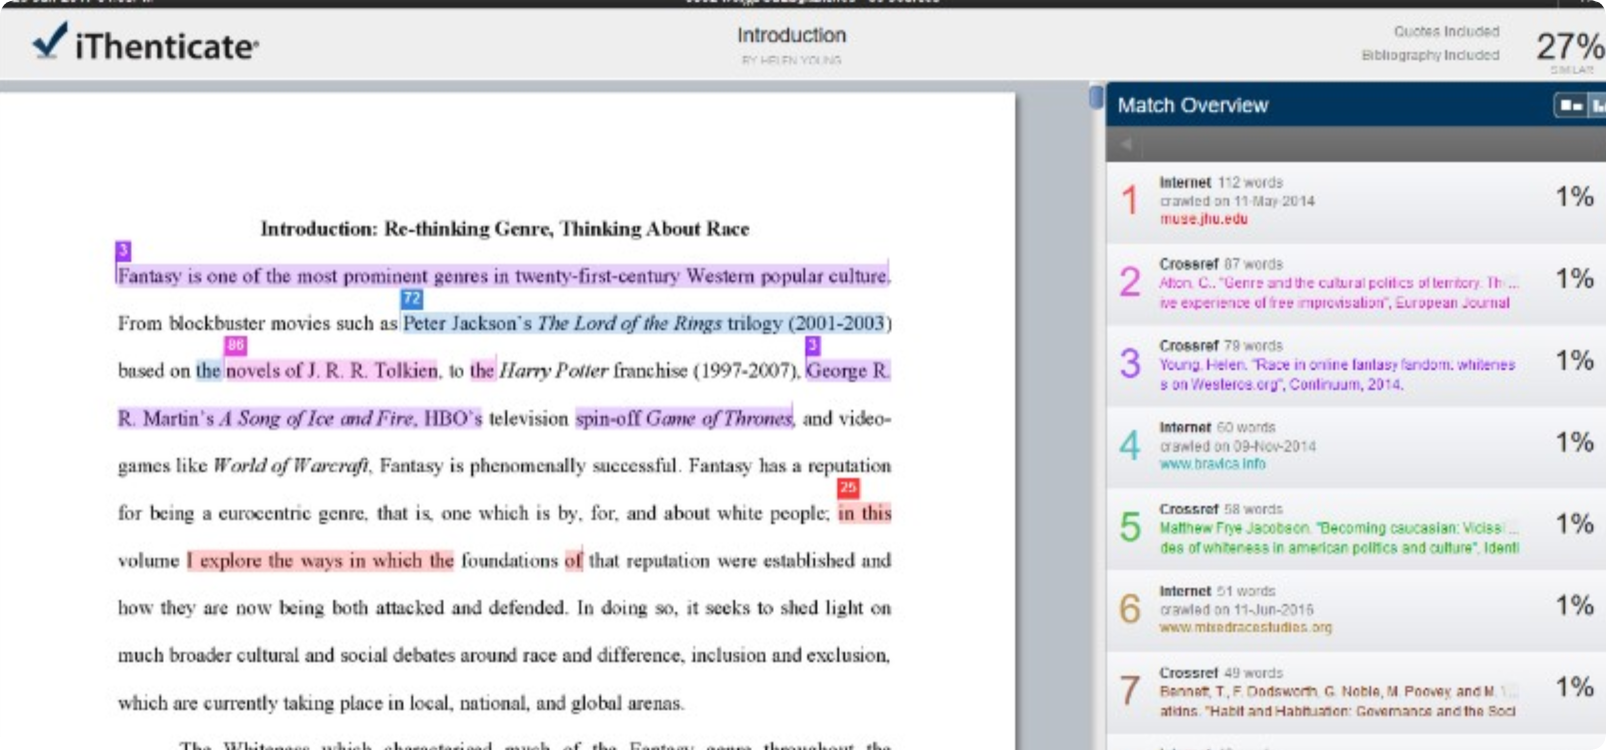Click the Introduction document title in header
The image size is (1606, 750).
click(x=791, y=35)
